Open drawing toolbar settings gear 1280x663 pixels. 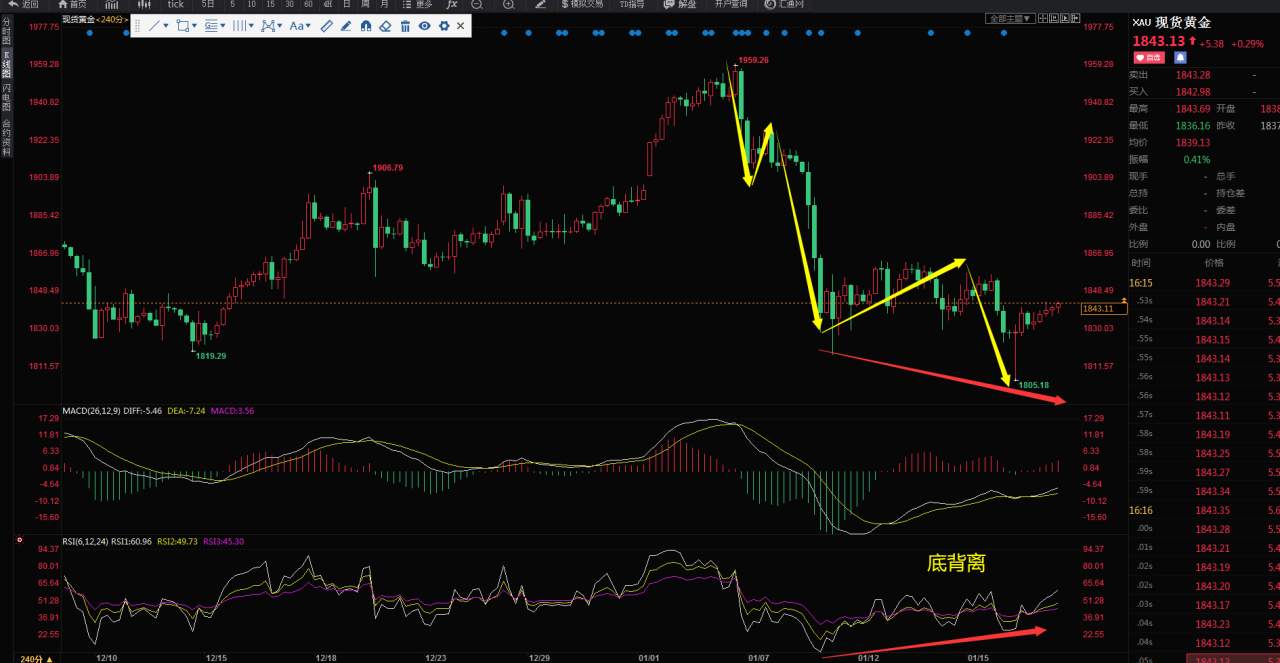[443, 26]
